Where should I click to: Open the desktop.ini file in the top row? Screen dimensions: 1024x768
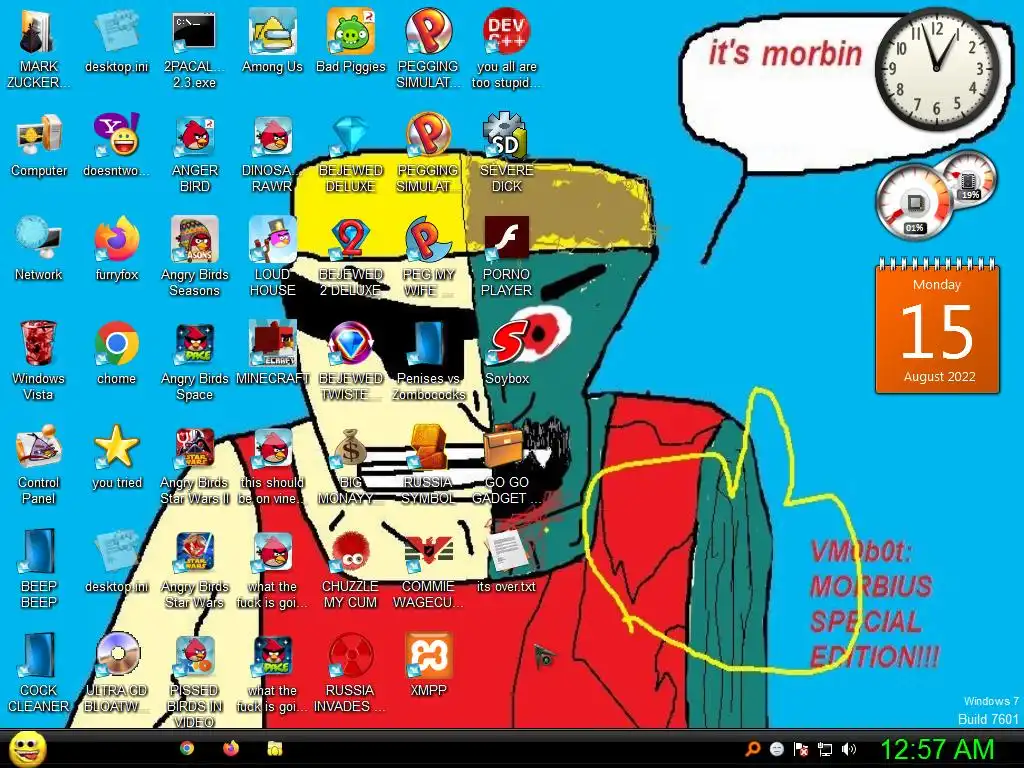point(116,31)
